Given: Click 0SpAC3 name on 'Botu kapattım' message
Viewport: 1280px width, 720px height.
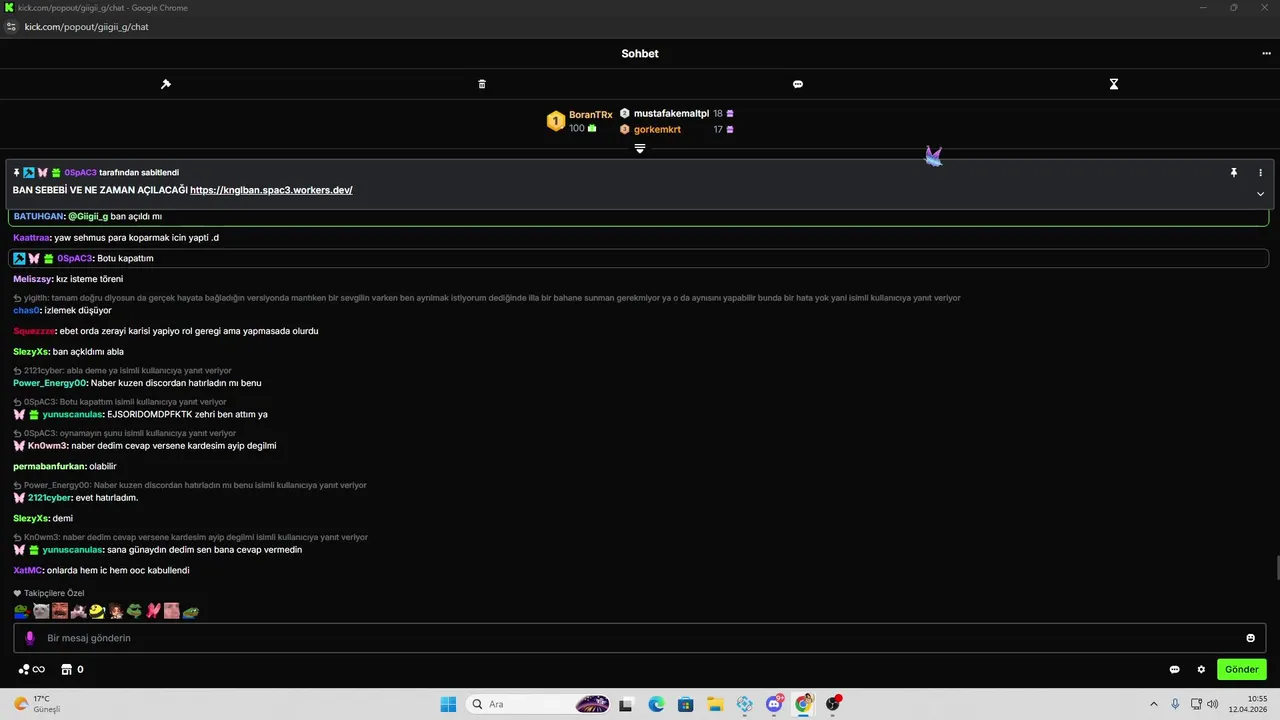Looking at the screenshot, I should pos(75,258).
